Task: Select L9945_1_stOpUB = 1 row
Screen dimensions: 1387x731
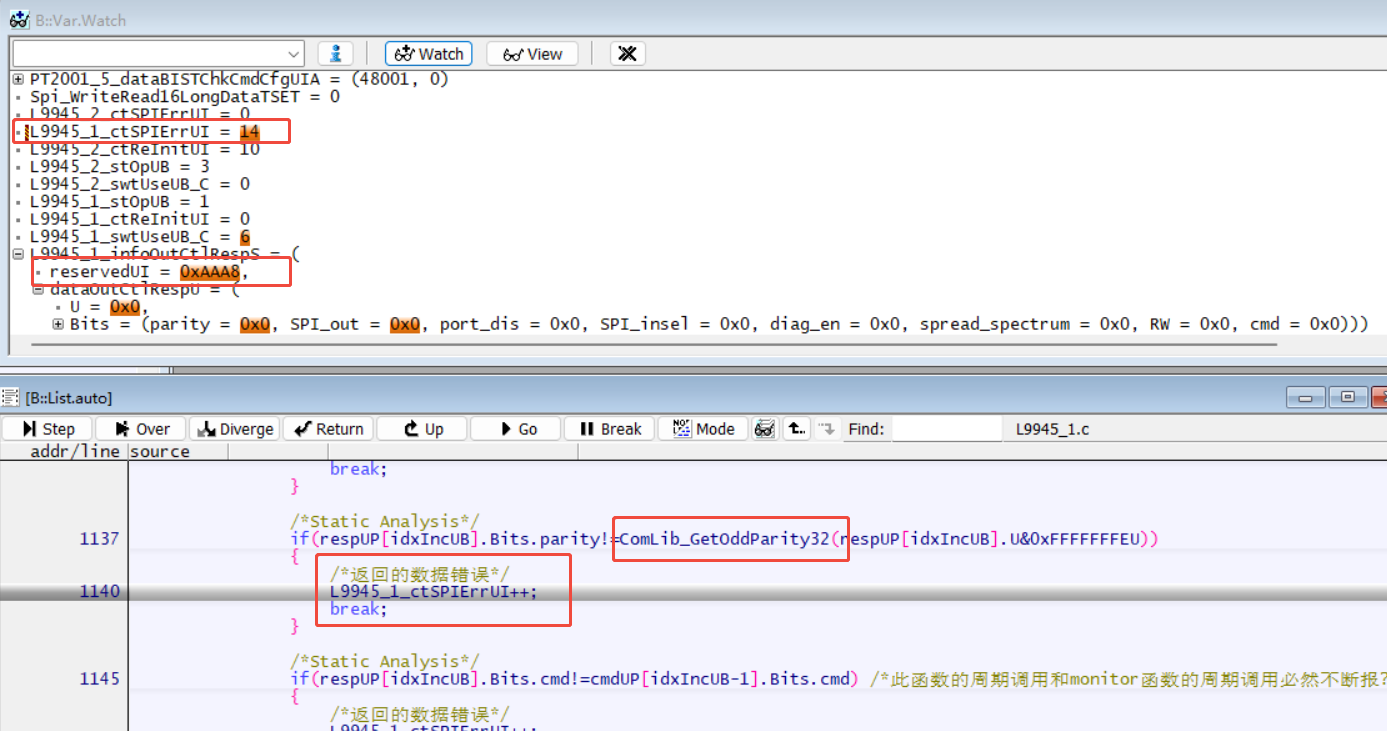Action: [119, 202]
